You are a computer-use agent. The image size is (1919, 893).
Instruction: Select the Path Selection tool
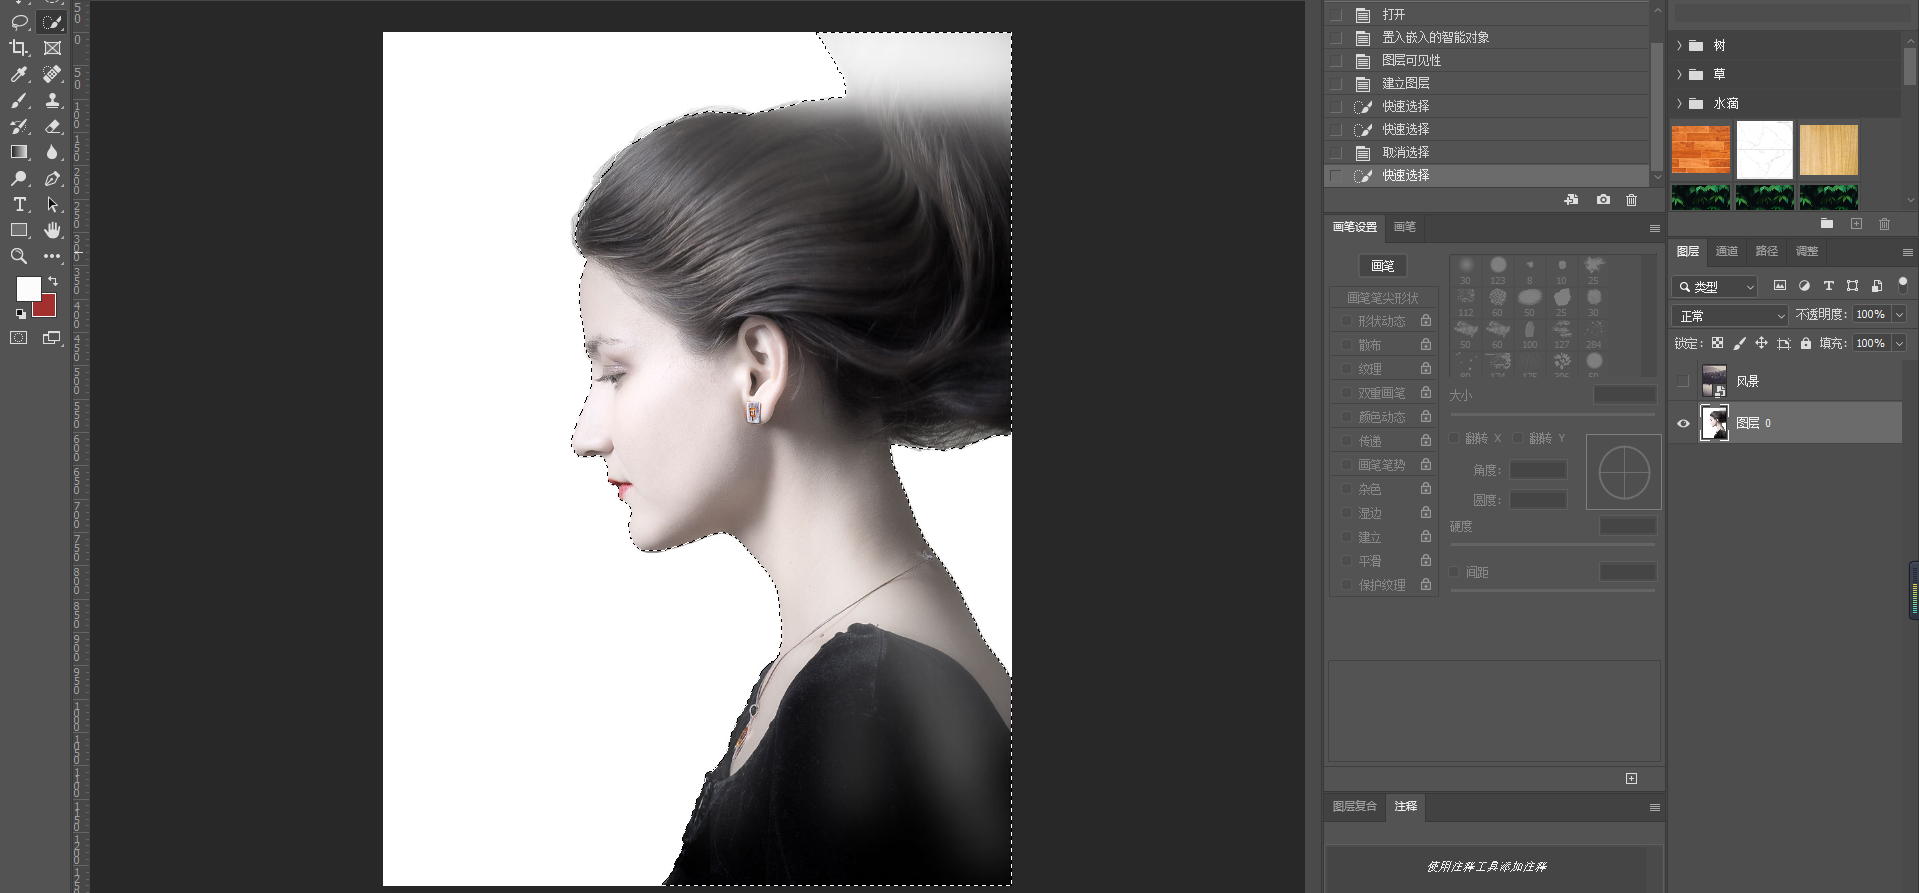(x=52, y=204)
